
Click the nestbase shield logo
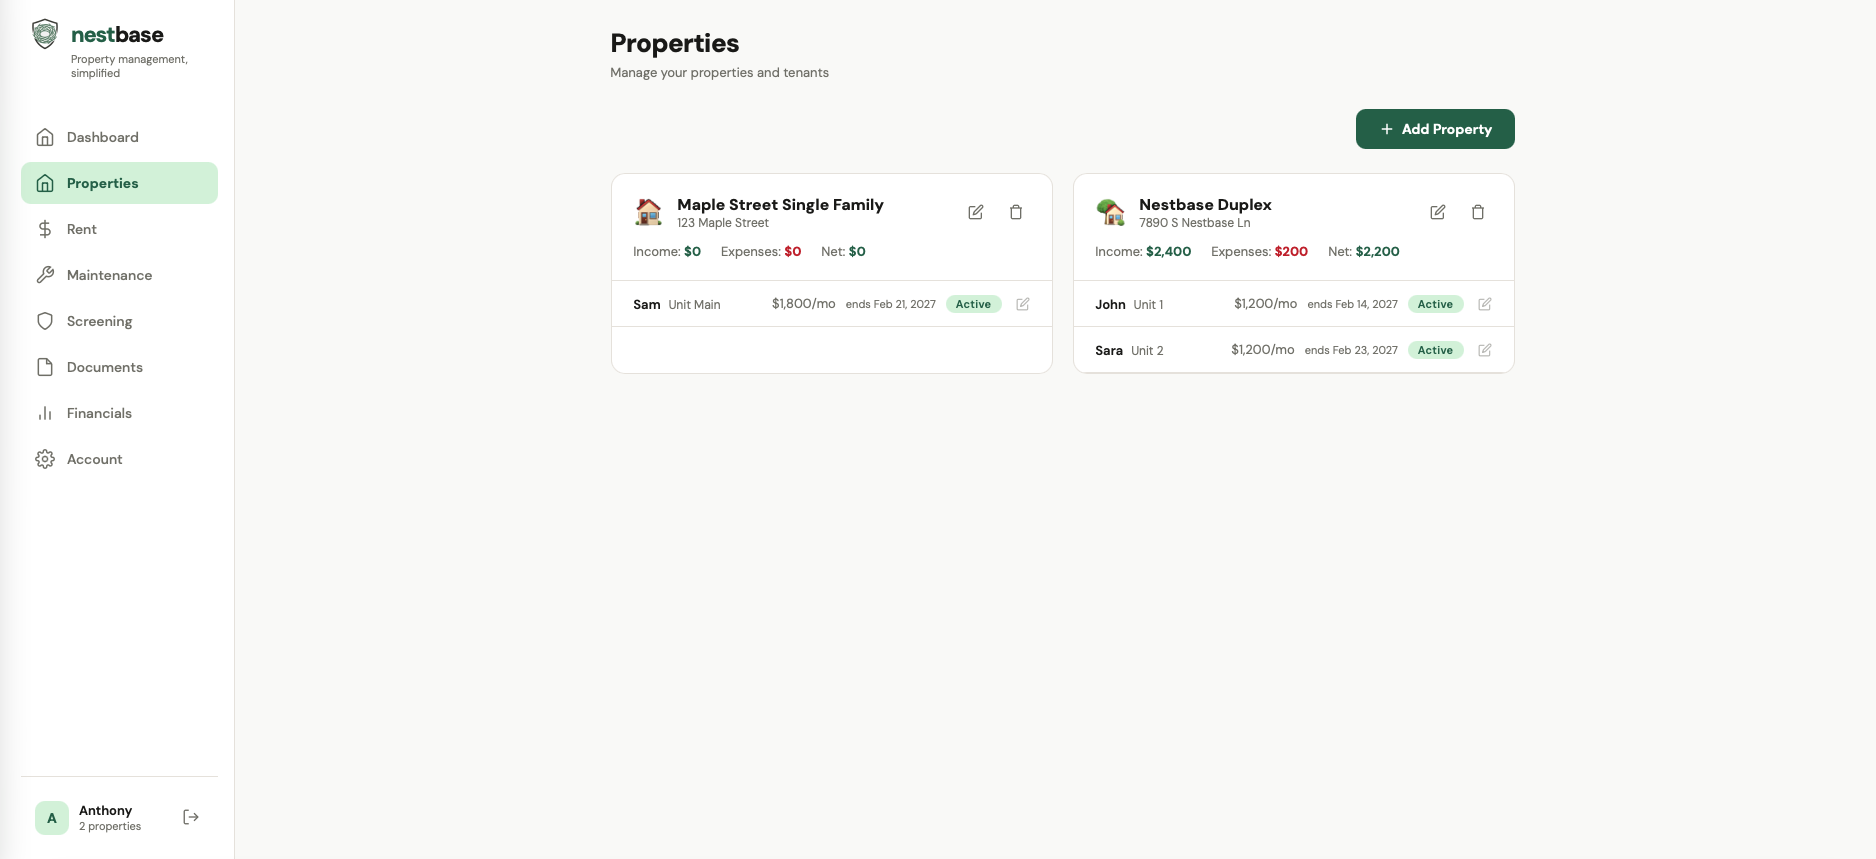pyautogui.click(x=45, y=34)
